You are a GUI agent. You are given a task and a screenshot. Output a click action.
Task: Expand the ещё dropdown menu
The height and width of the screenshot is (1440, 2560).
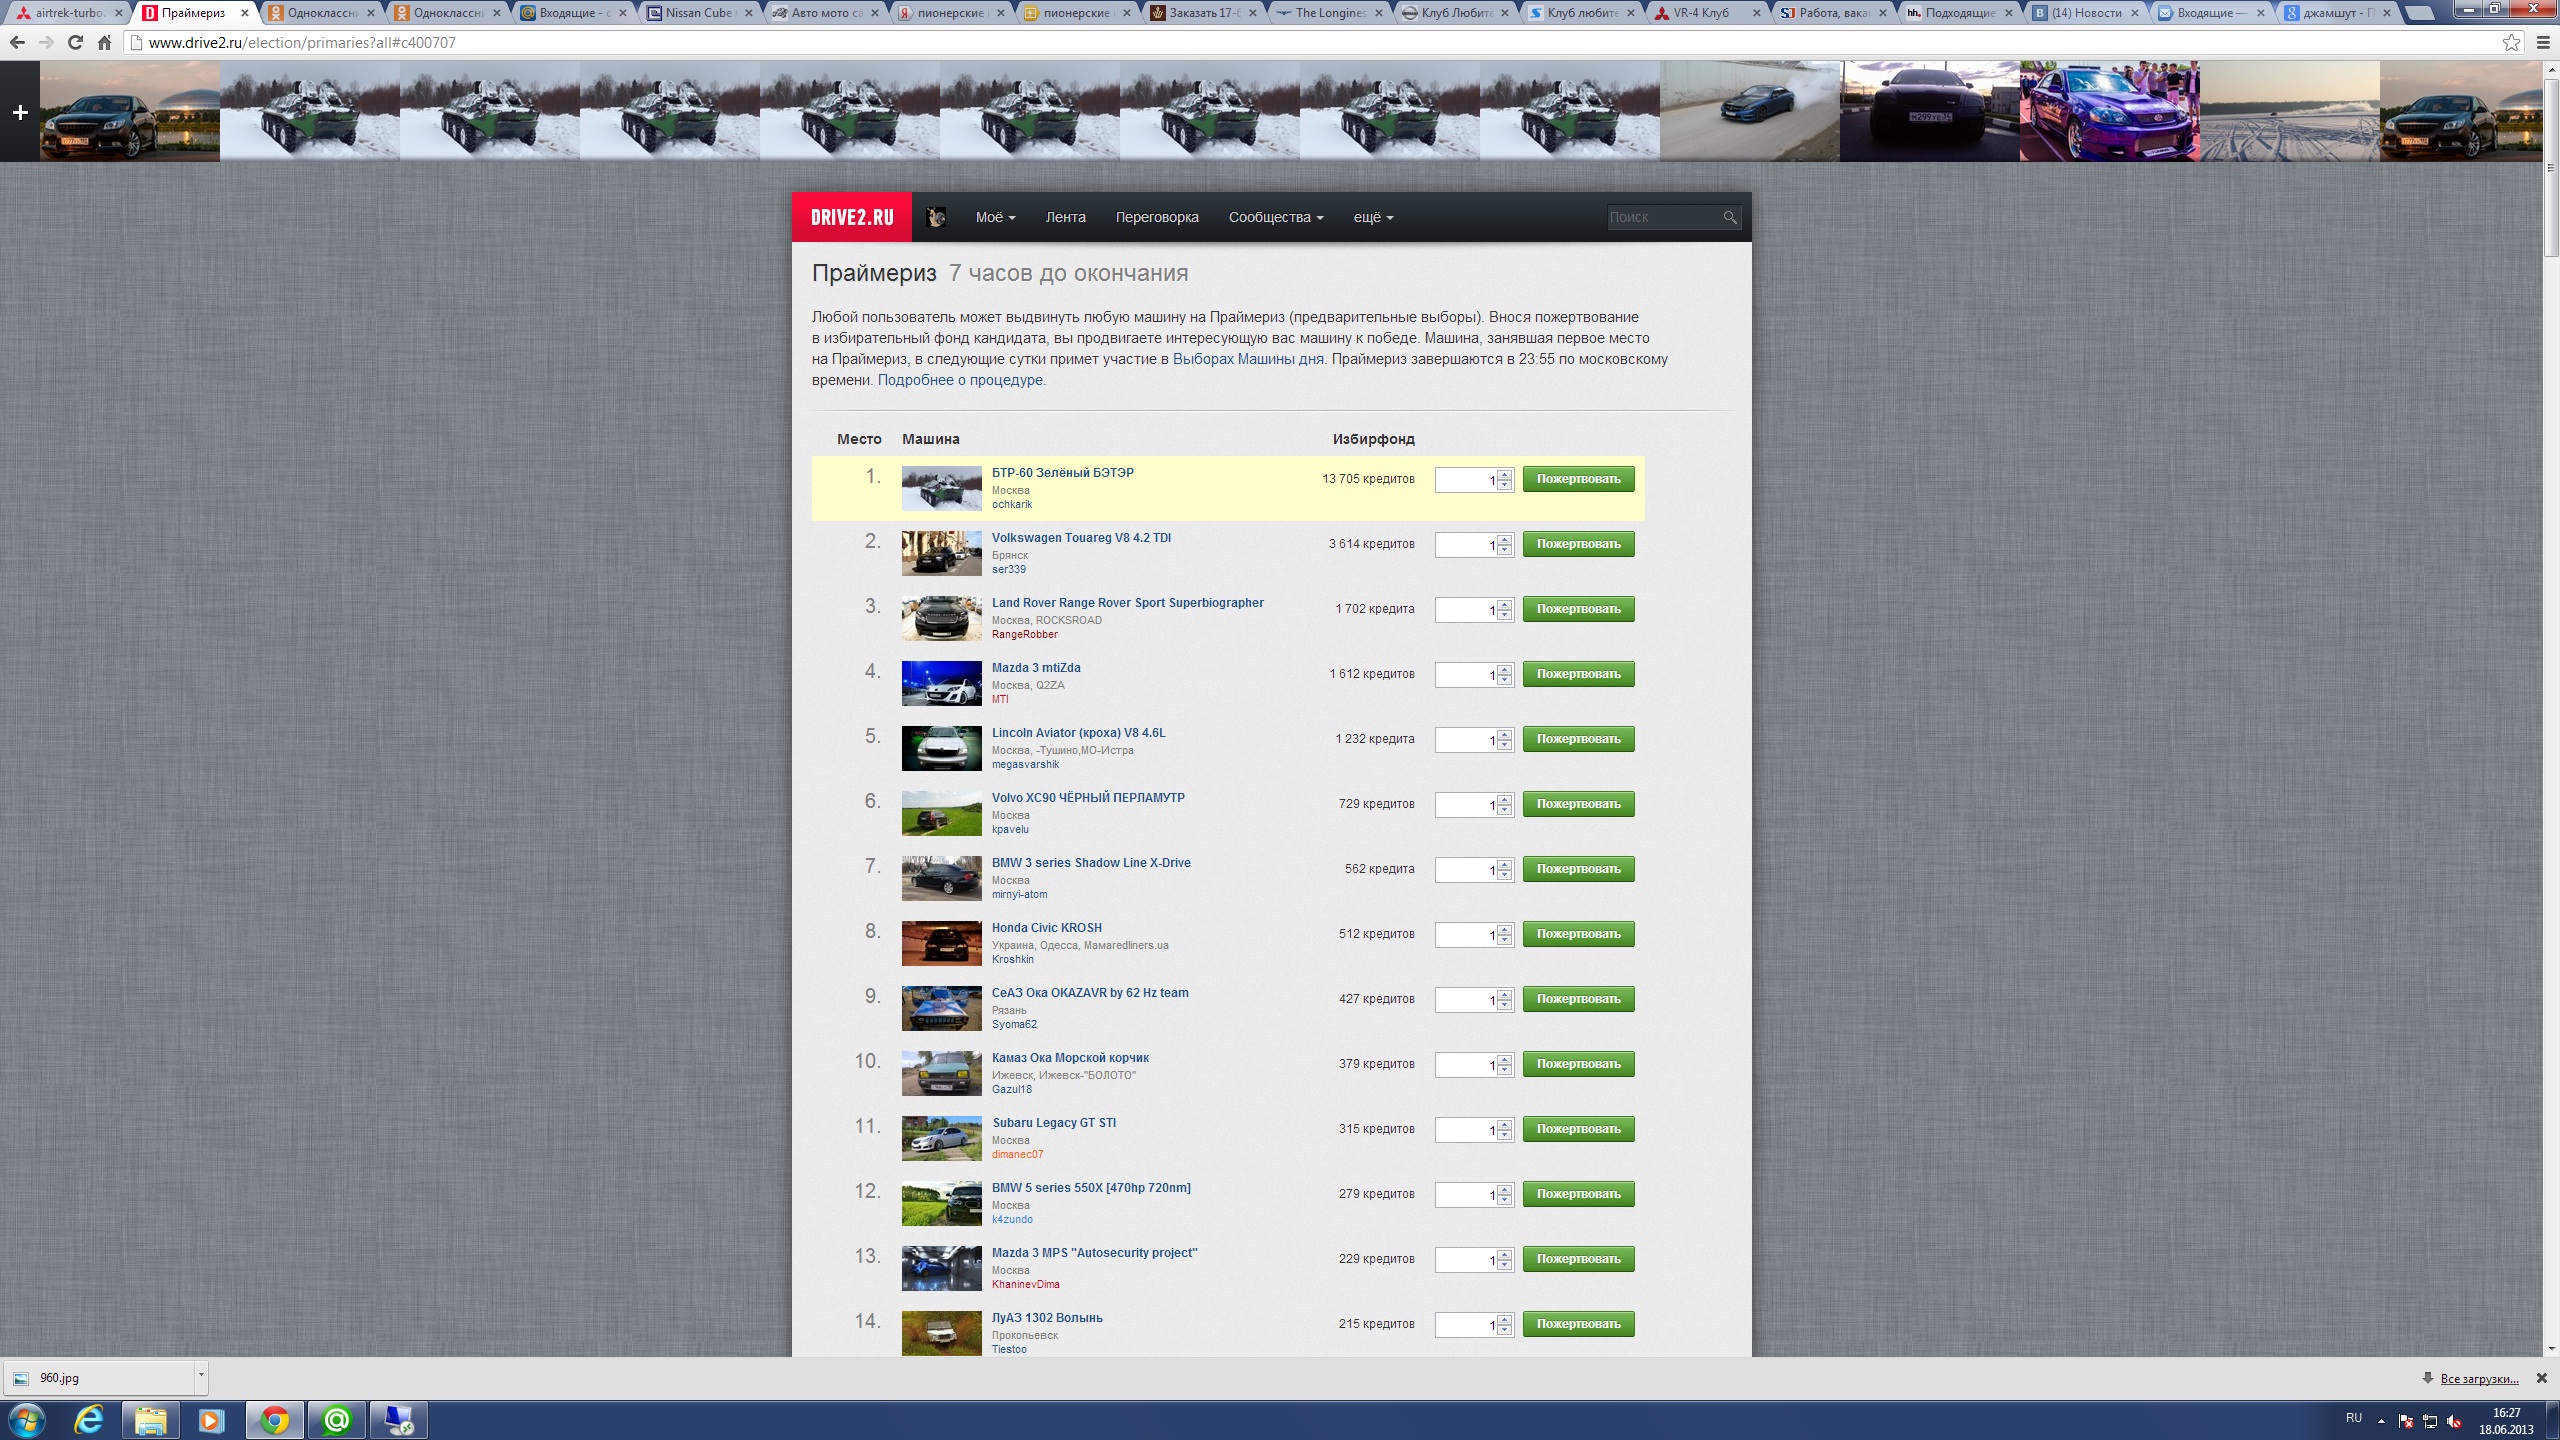1372,218
